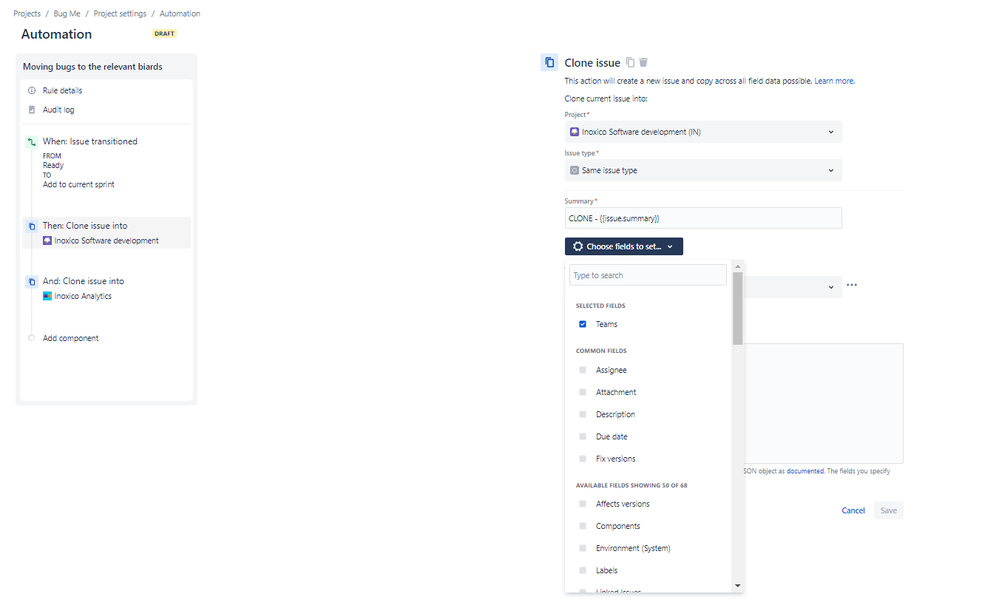Select the When: Issue transitioned trigger
This screenshot has width=999, height=603.
(x=90, y=142)
